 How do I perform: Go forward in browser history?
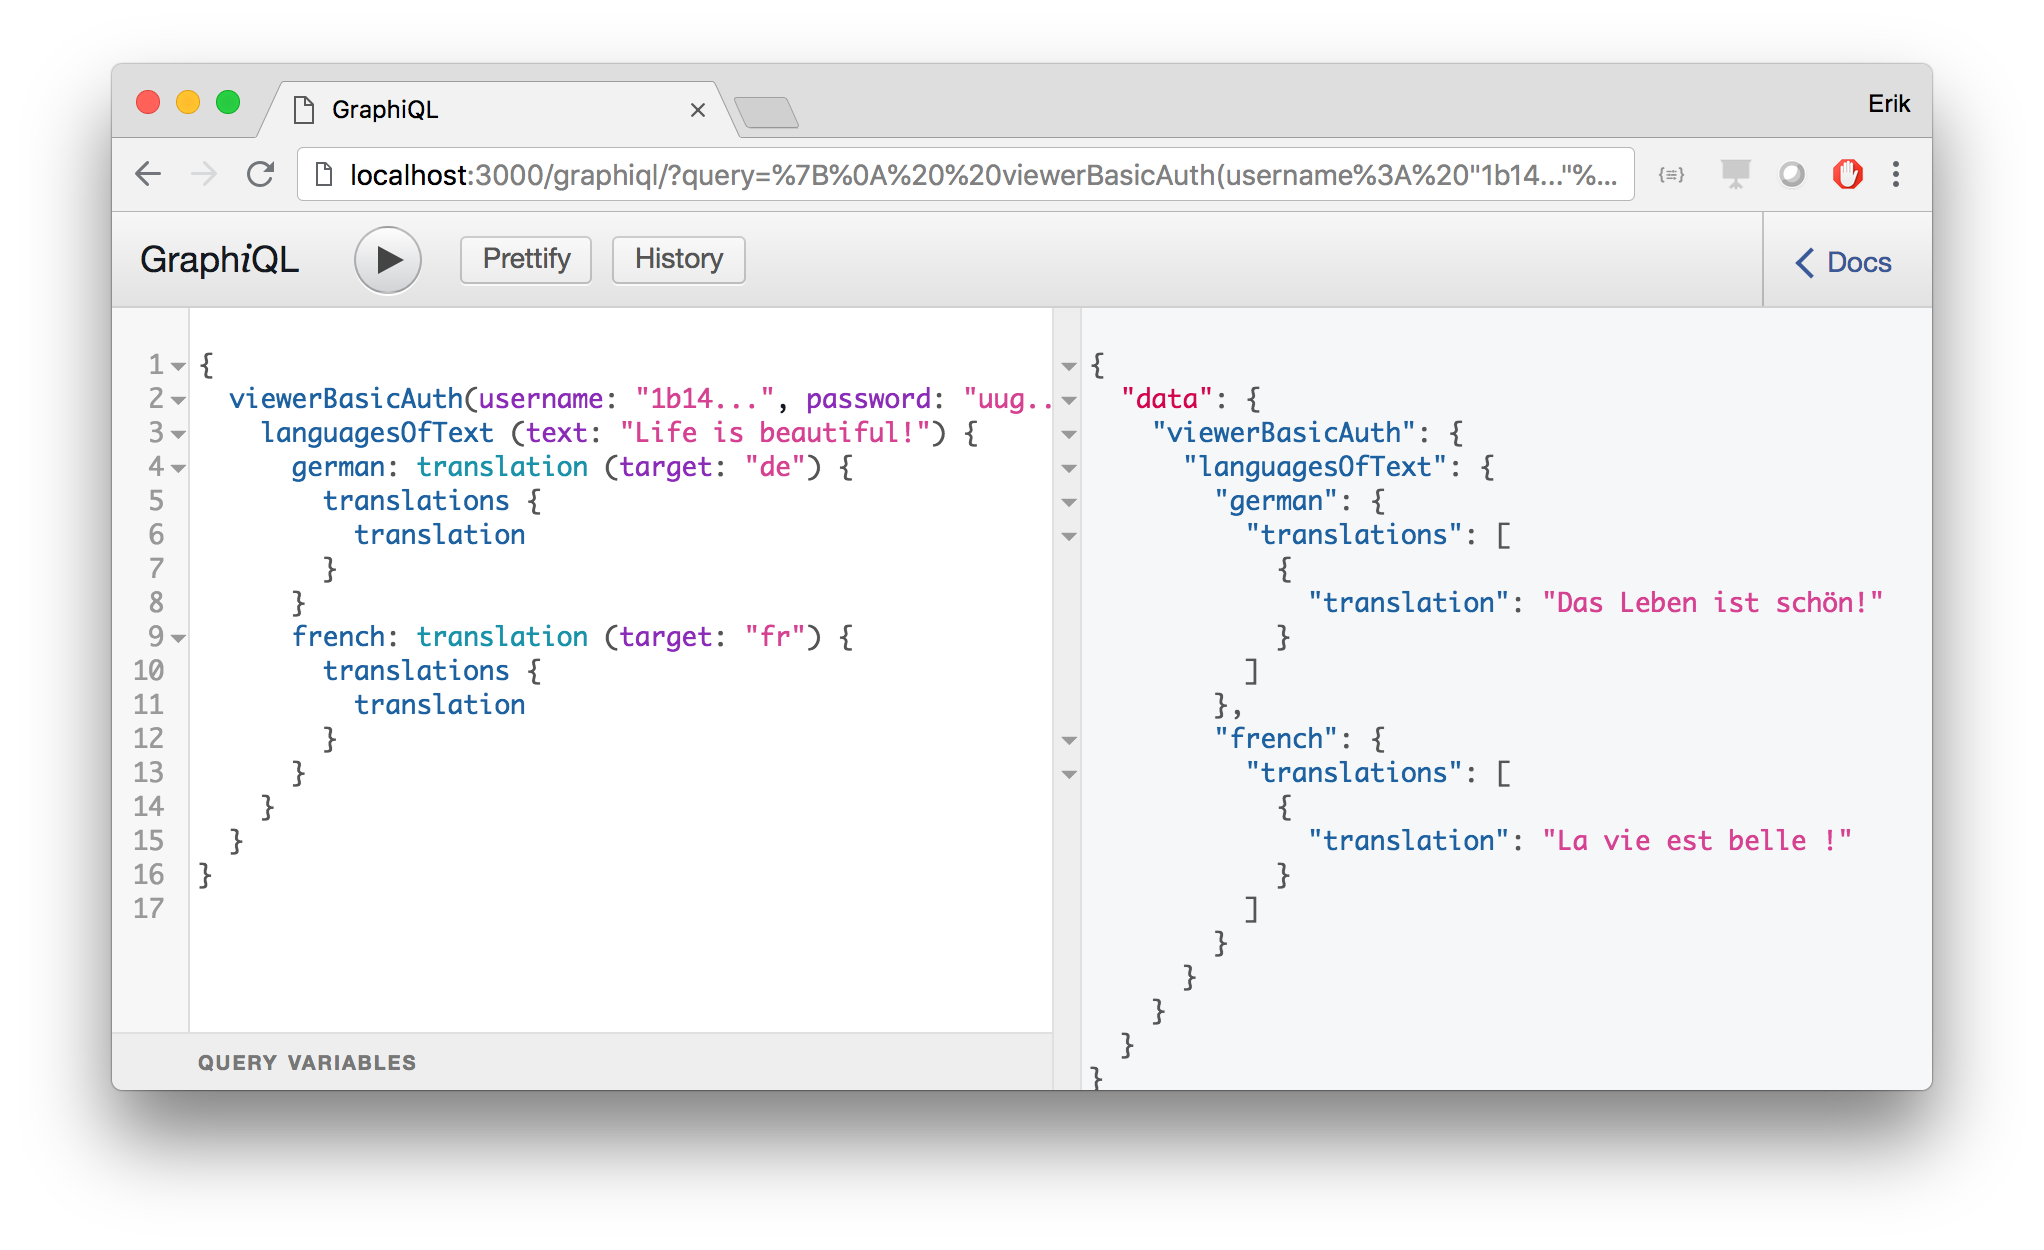(x=204, y=174)
